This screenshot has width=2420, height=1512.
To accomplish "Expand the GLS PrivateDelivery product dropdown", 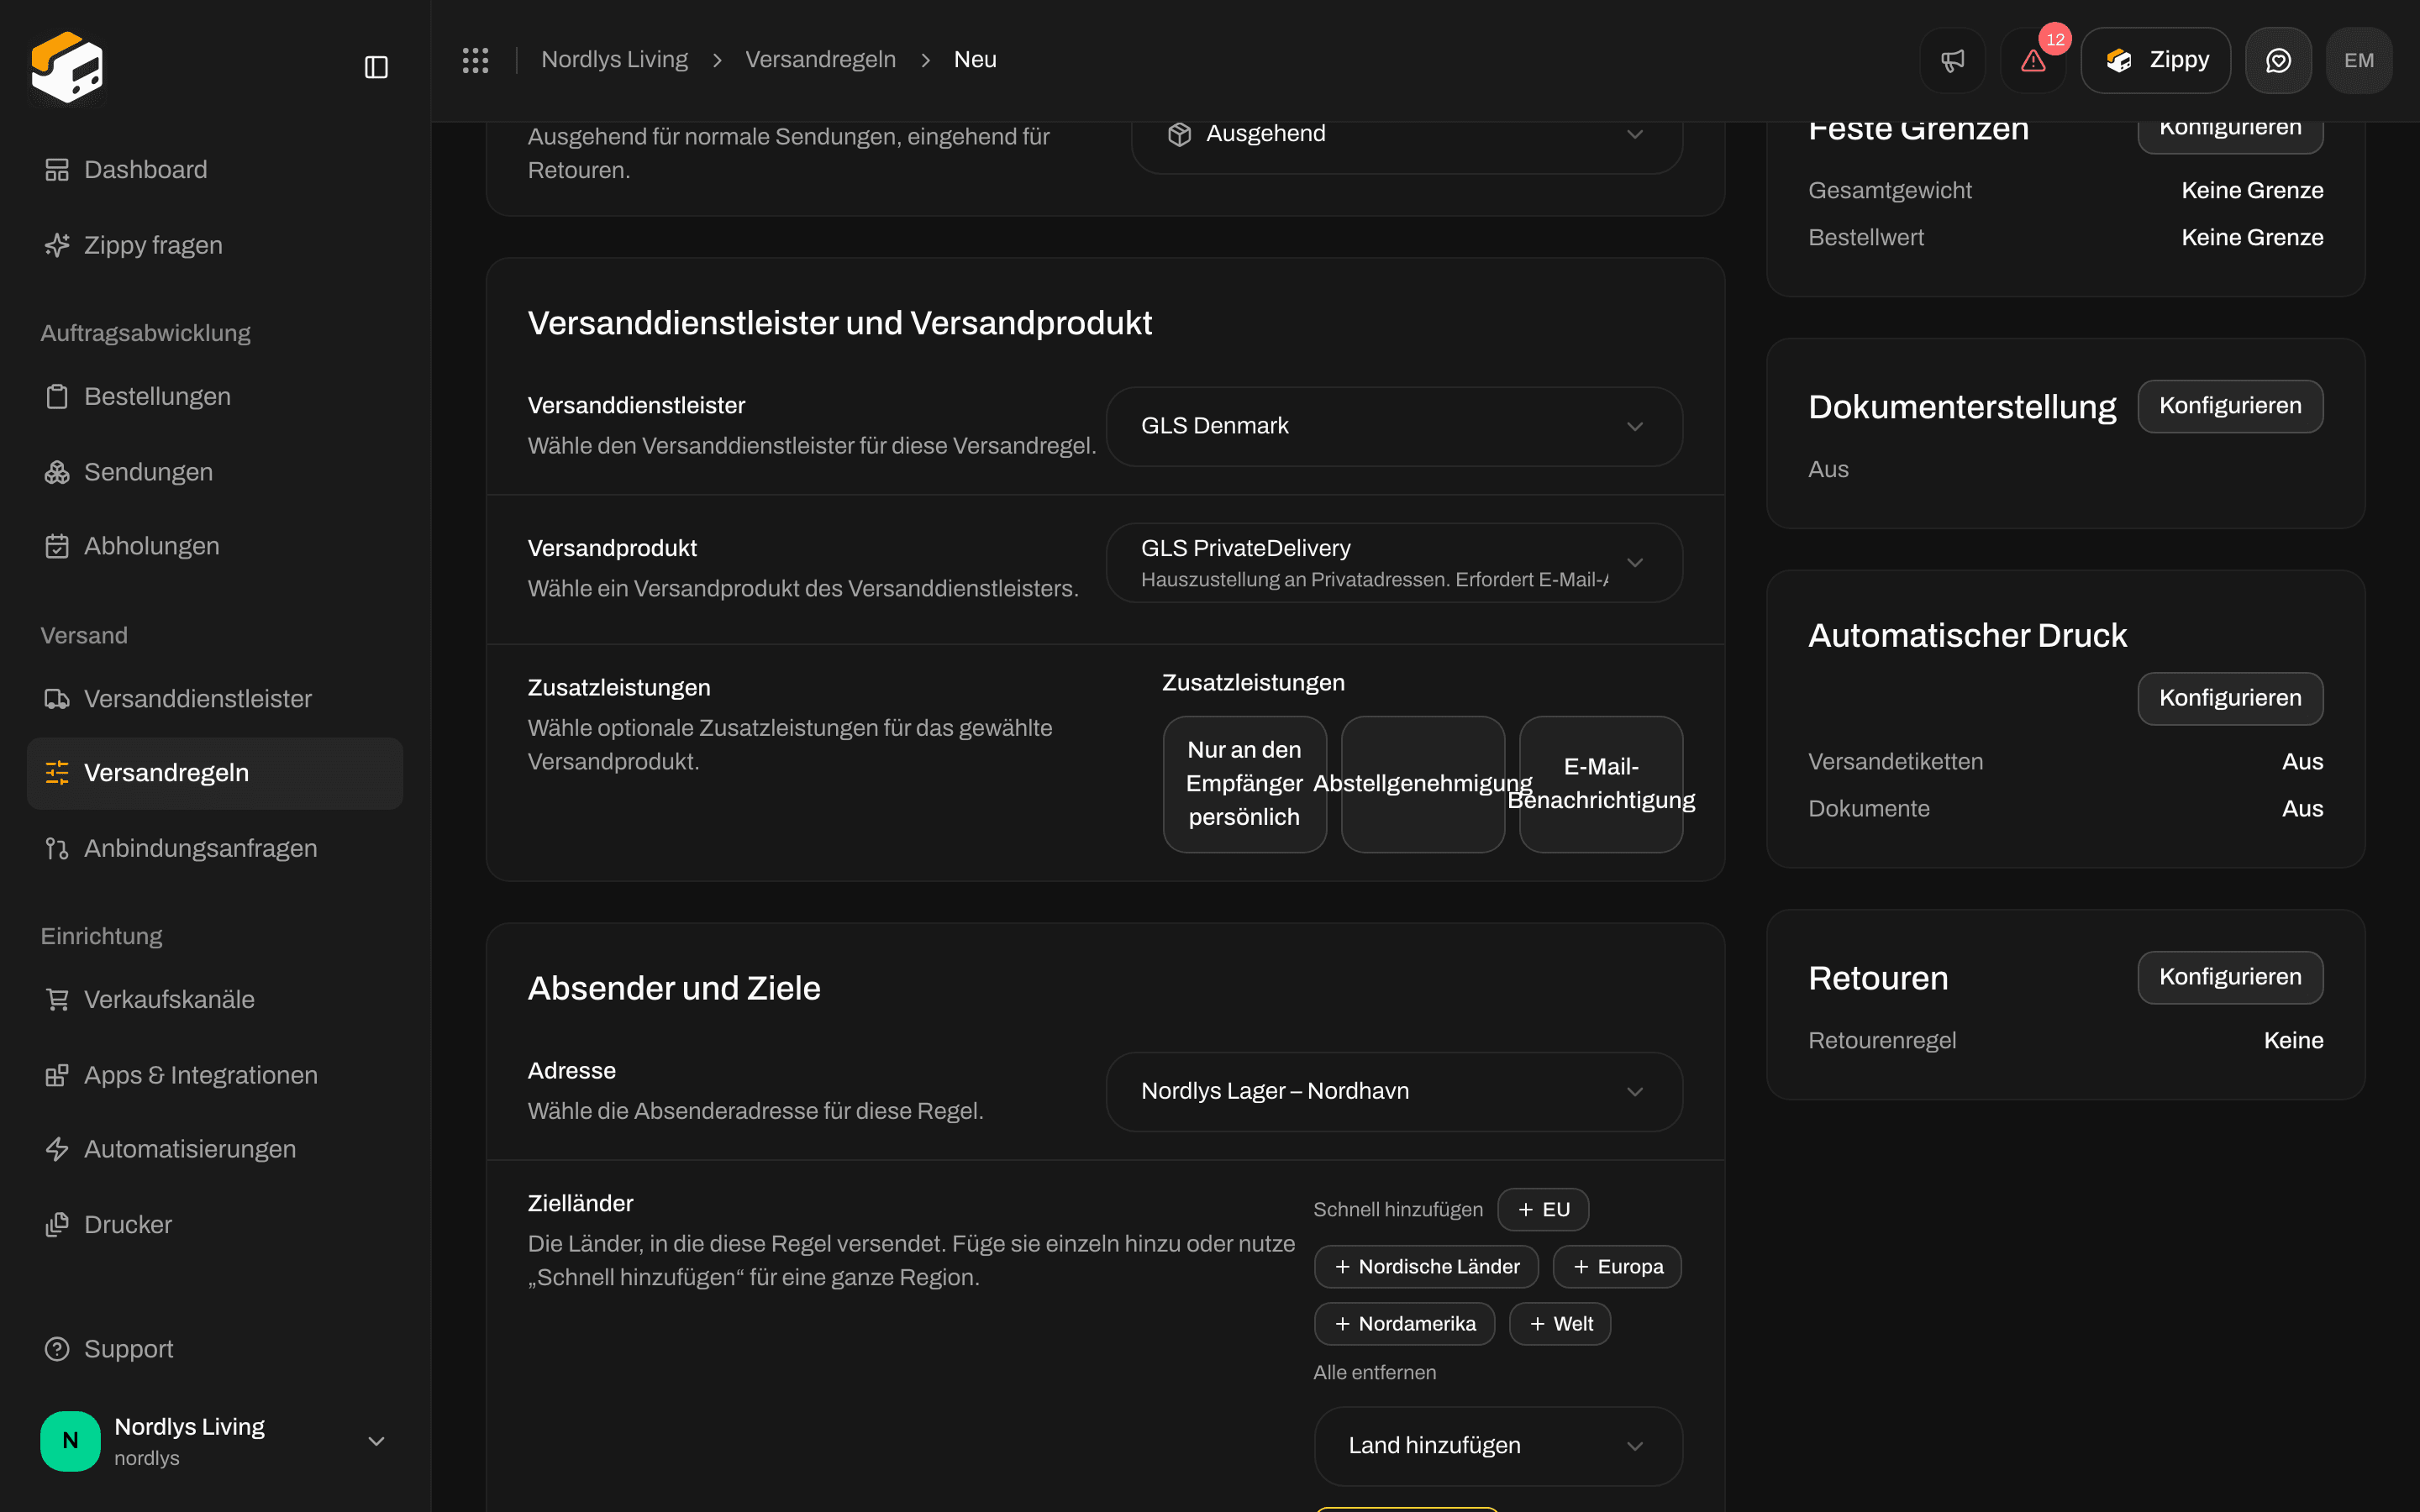I will tap(1394, 563).
